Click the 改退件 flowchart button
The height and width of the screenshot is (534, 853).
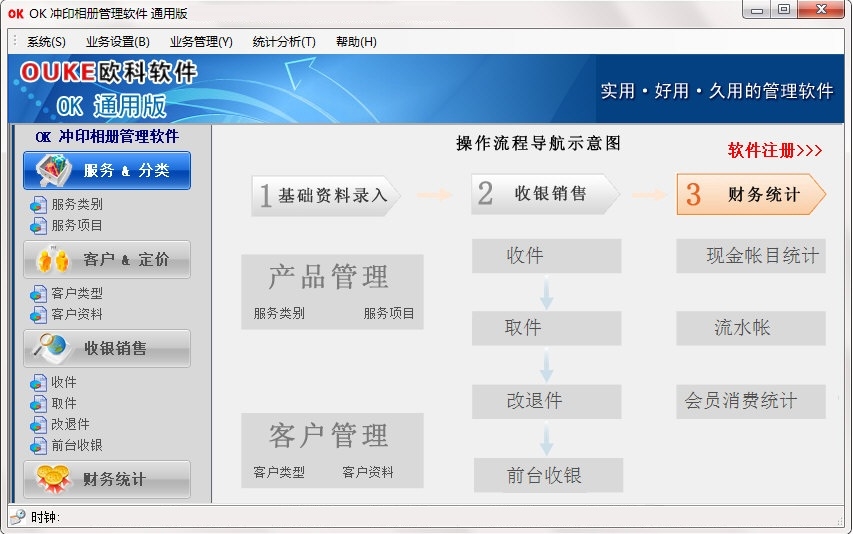click(546, 401)
